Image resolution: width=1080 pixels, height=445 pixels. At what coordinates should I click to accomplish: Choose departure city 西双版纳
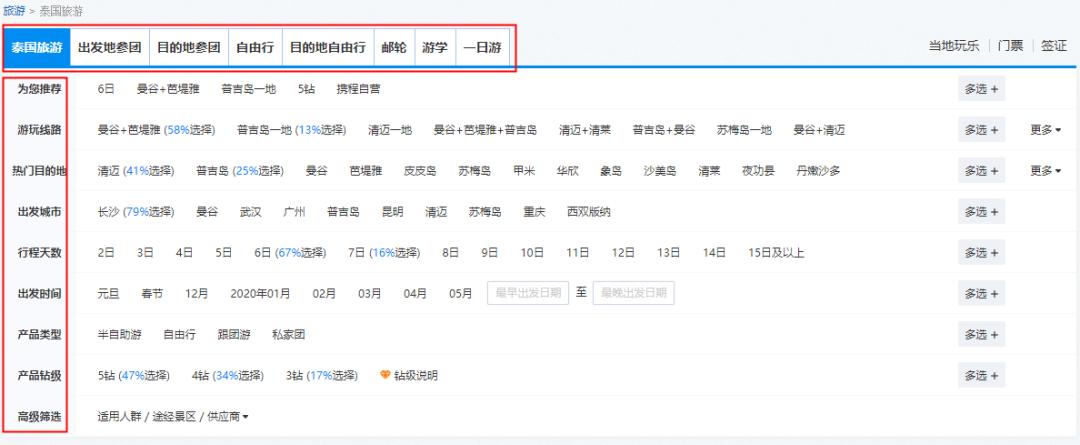[589, 211]
